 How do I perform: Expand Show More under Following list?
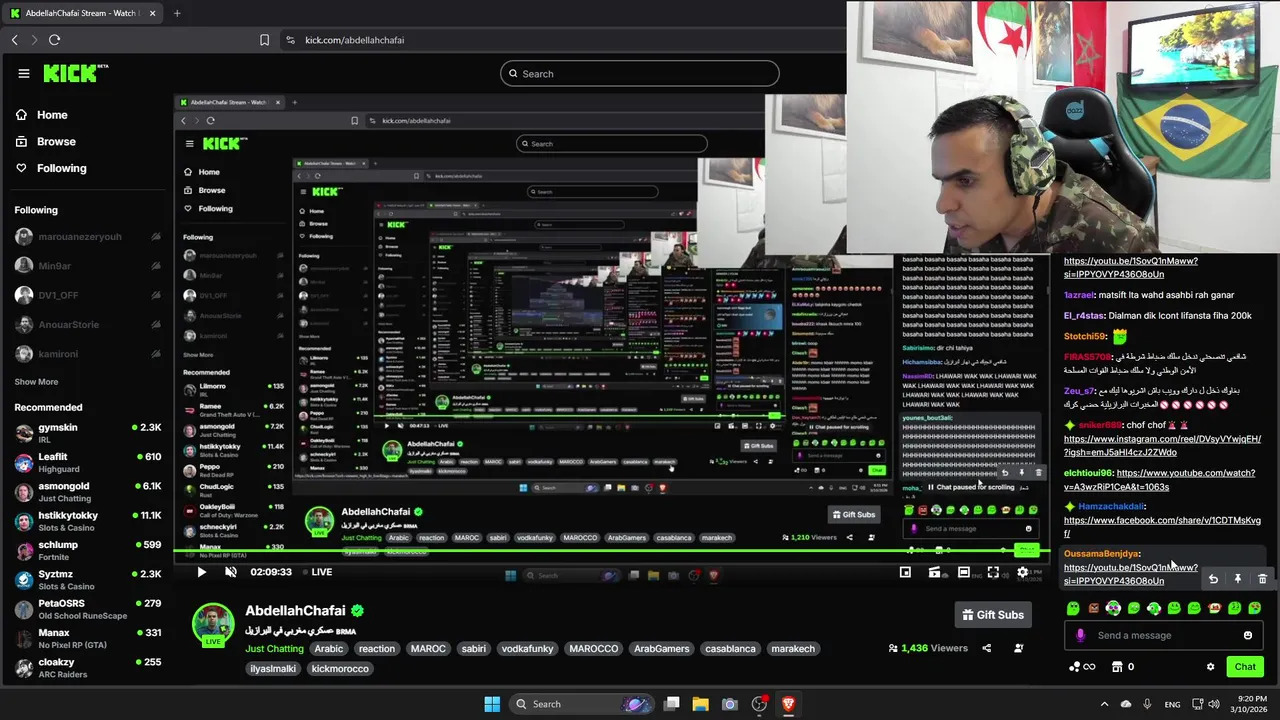coord(36,382)
